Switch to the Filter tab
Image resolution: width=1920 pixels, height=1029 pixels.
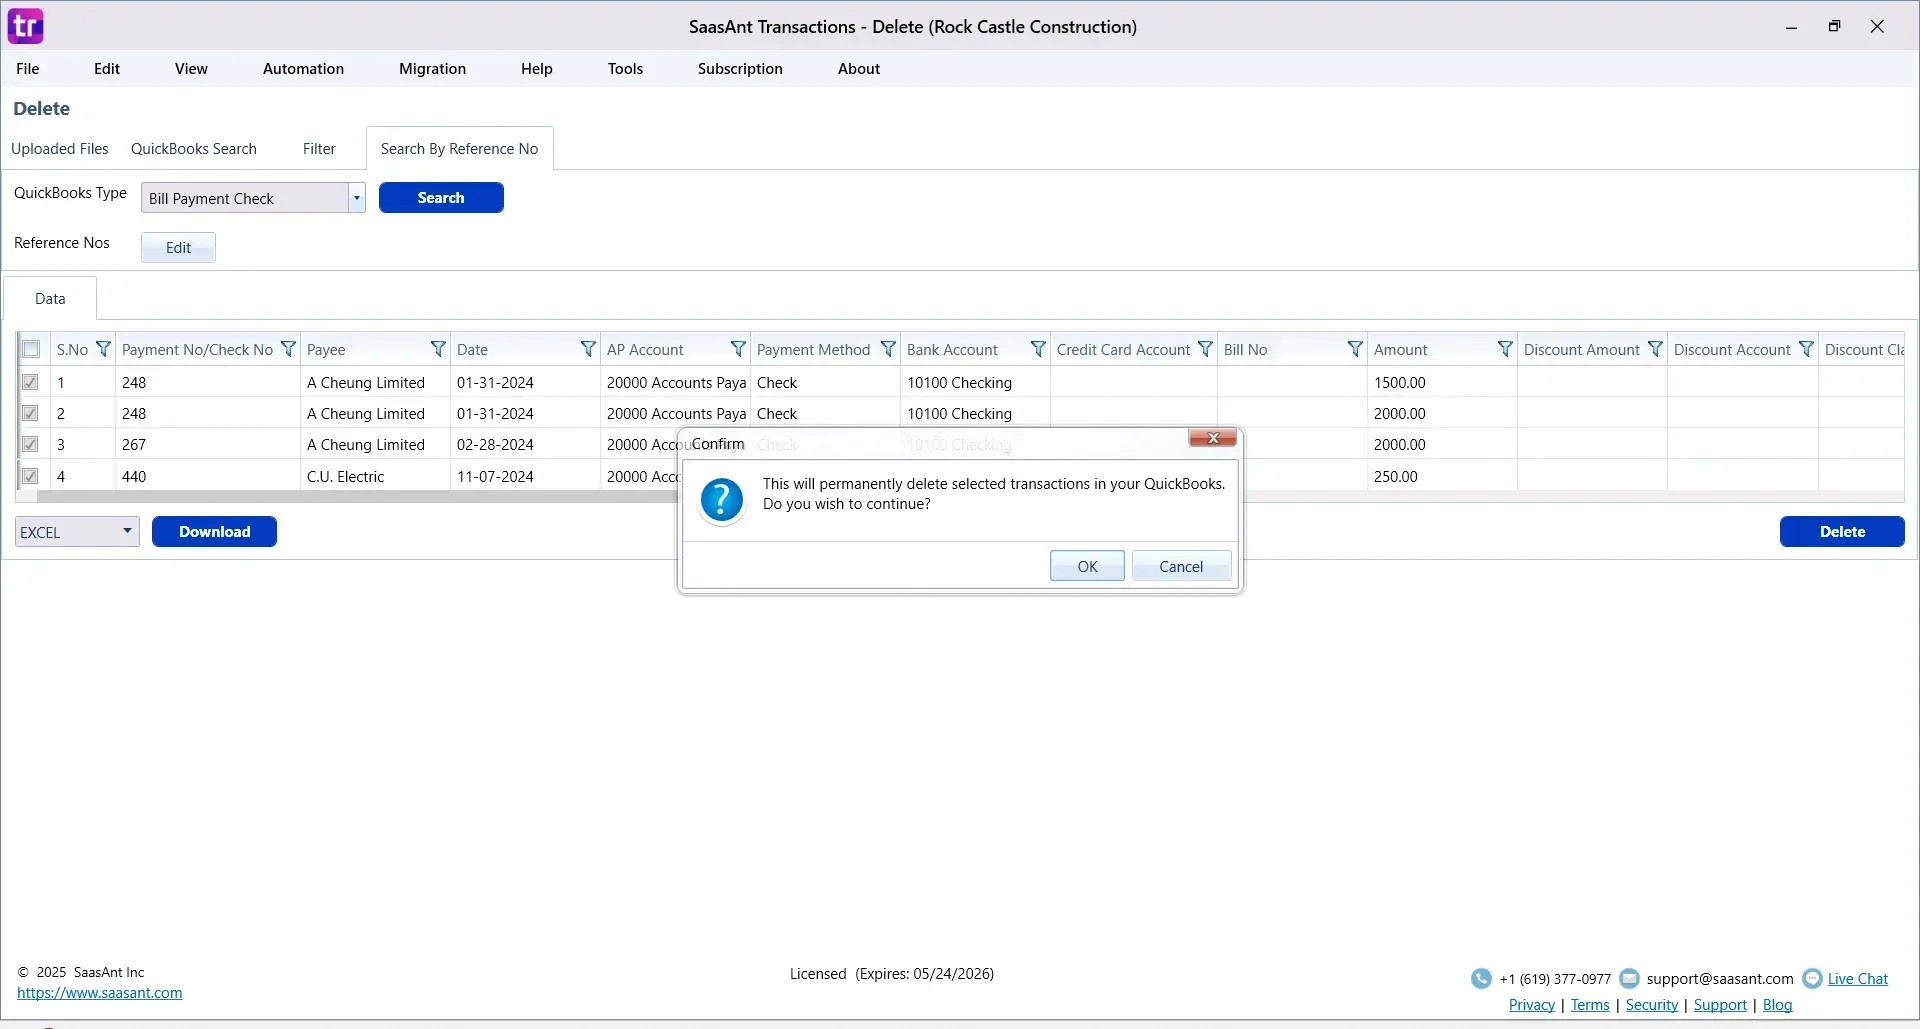pos(319,149)
